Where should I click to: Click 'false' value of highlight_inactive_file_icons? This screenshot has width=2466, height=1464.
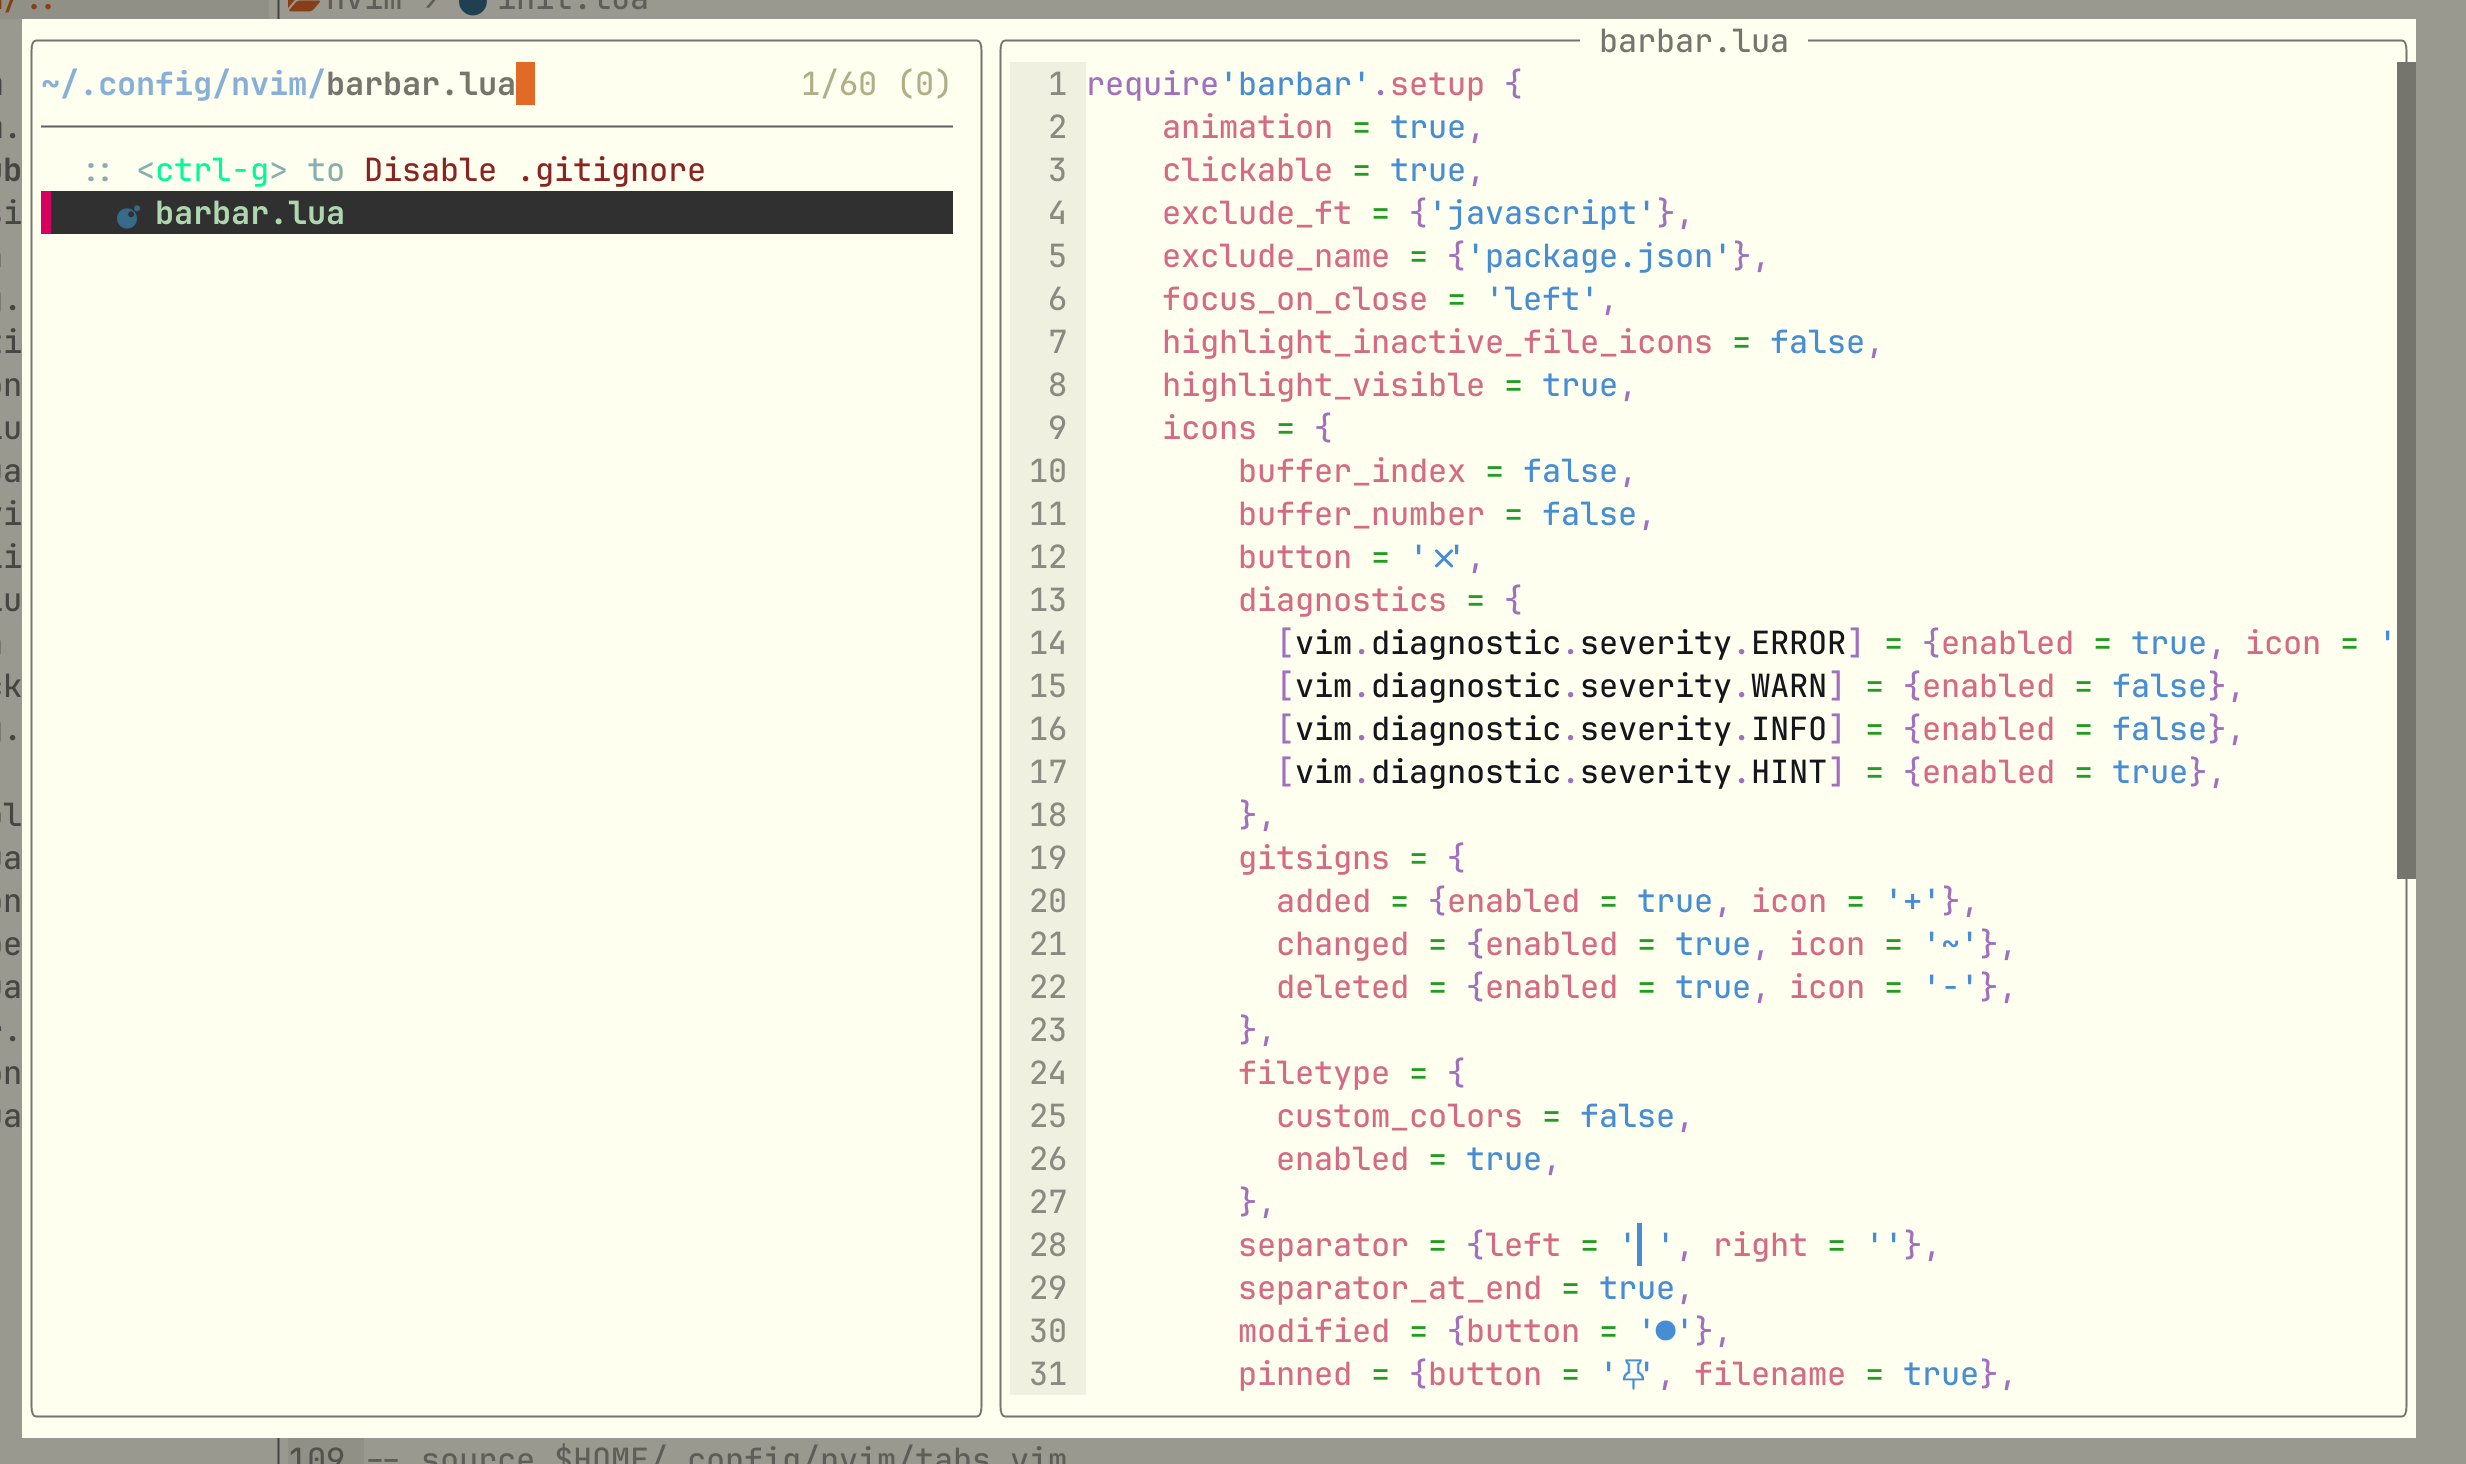(1817, 343)
